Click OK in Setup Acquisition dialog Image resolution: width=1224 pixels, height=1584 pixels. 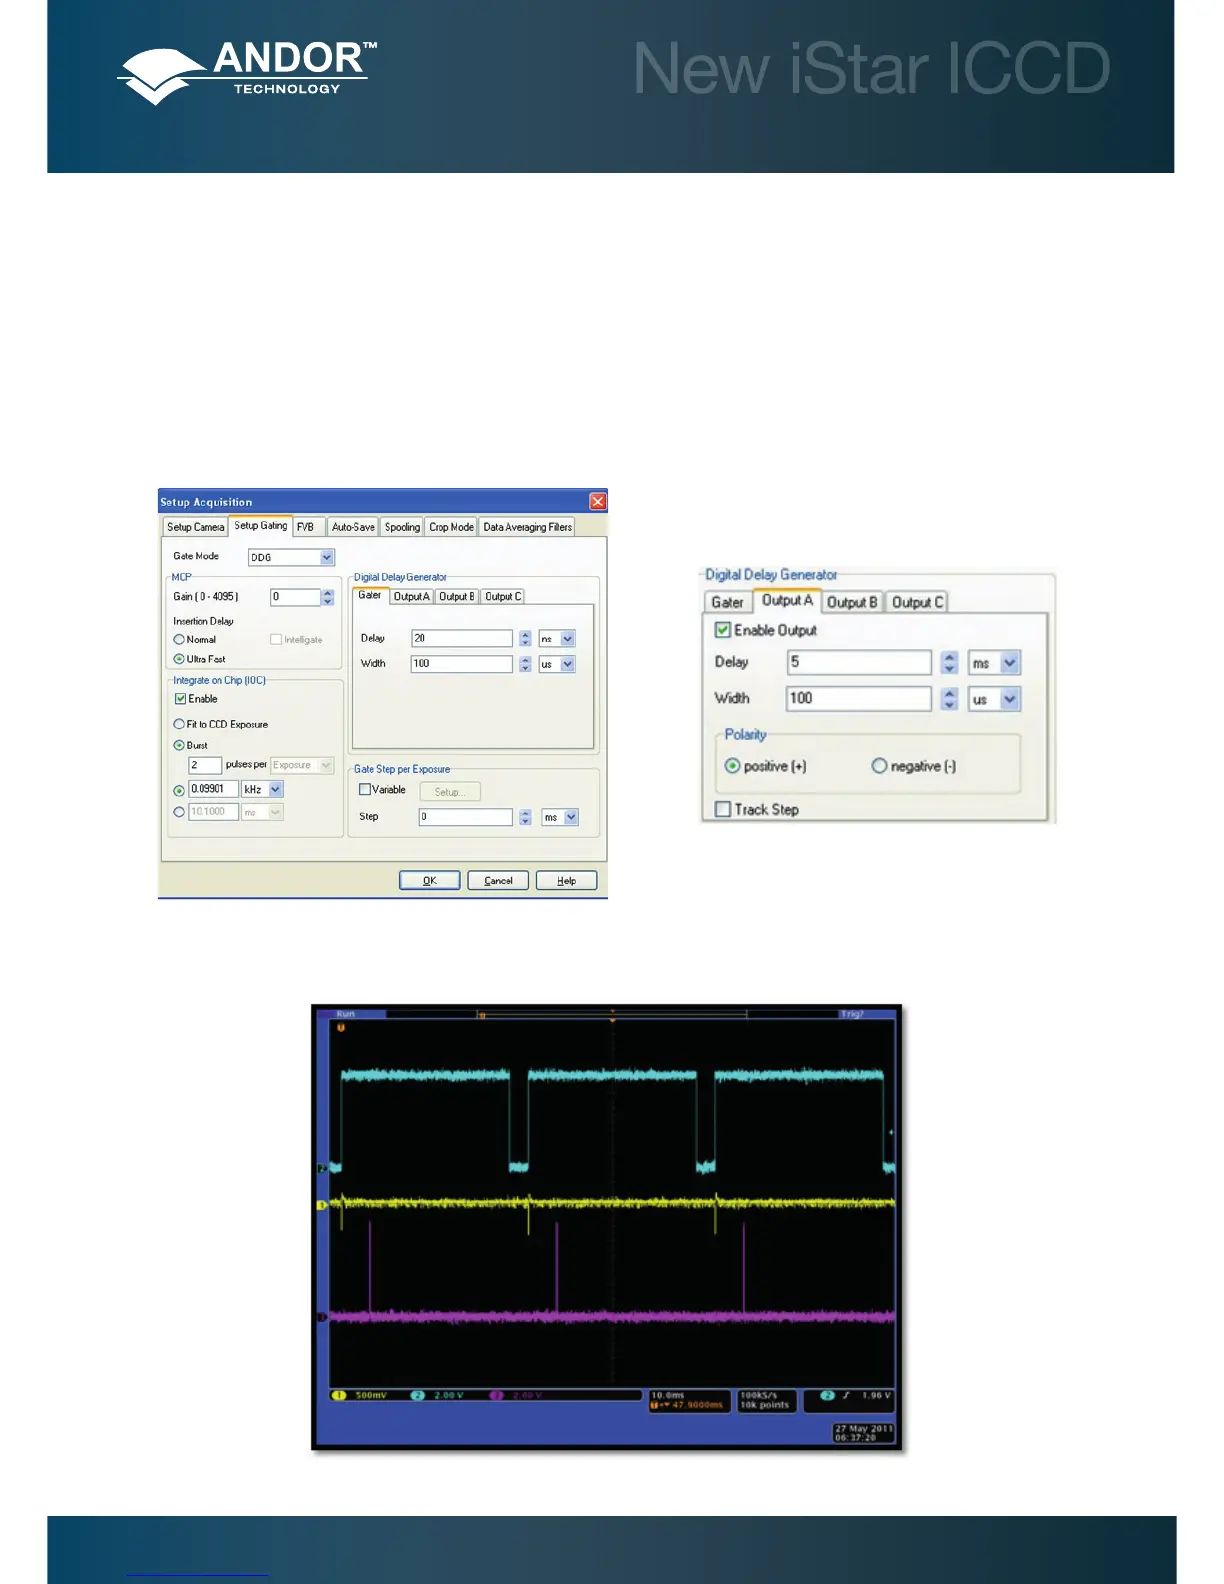coord(429,880)
